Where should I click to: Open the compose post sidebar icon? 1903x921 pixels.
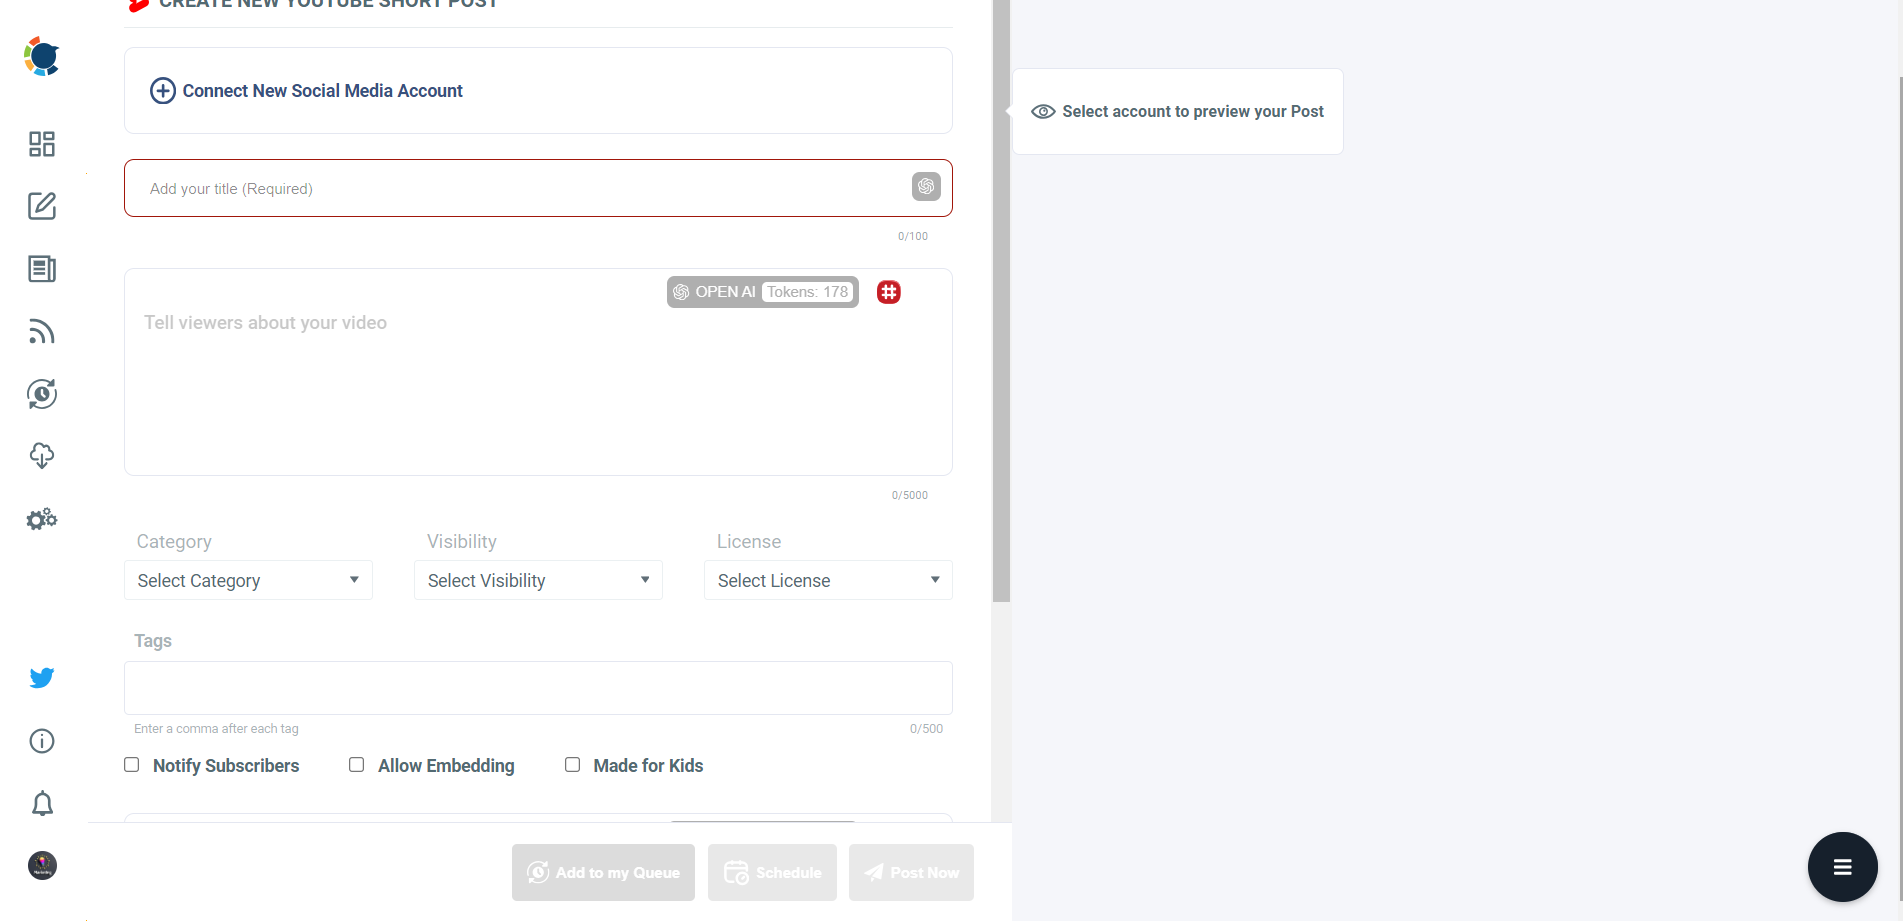pos(41,206)
